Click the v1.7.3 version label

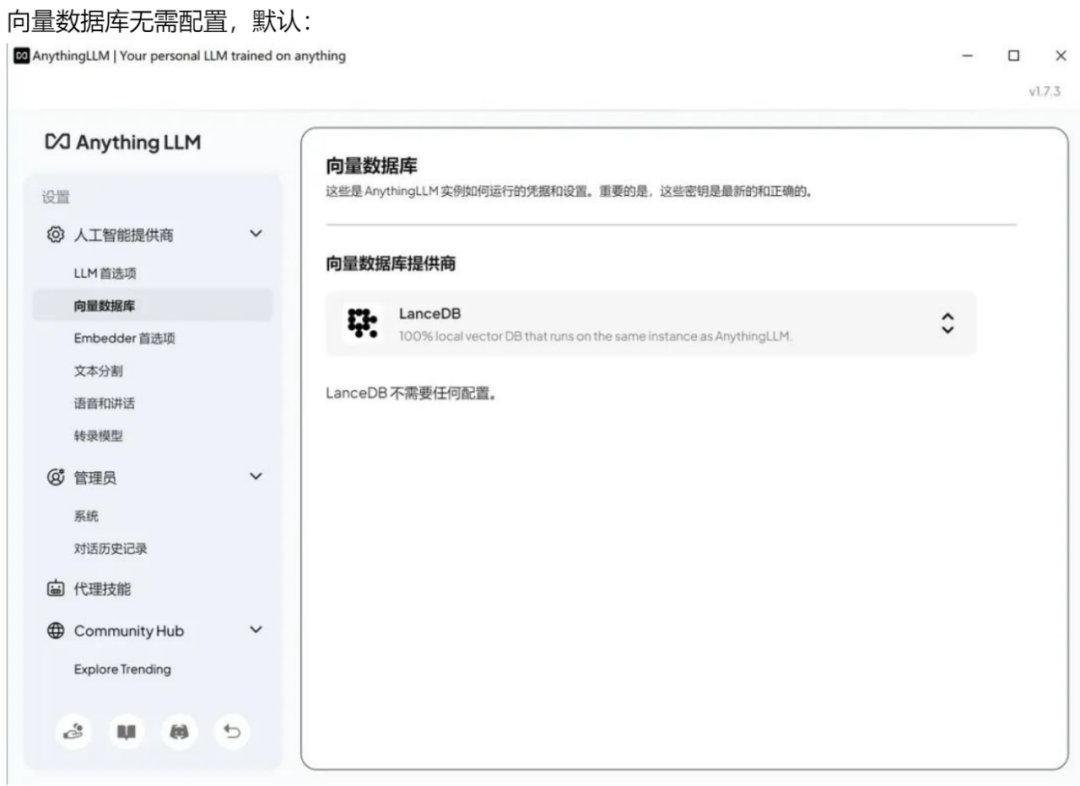[1045, 91]
